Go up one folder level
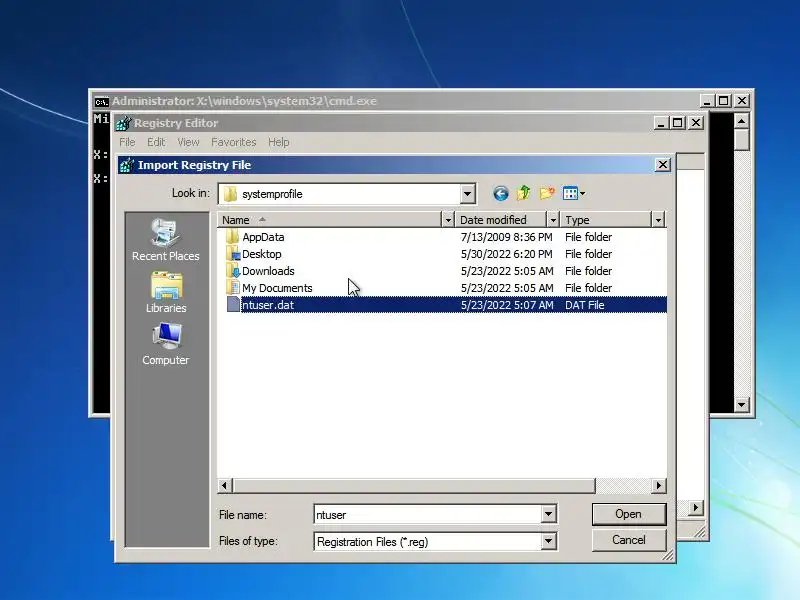 pos(523,193)
